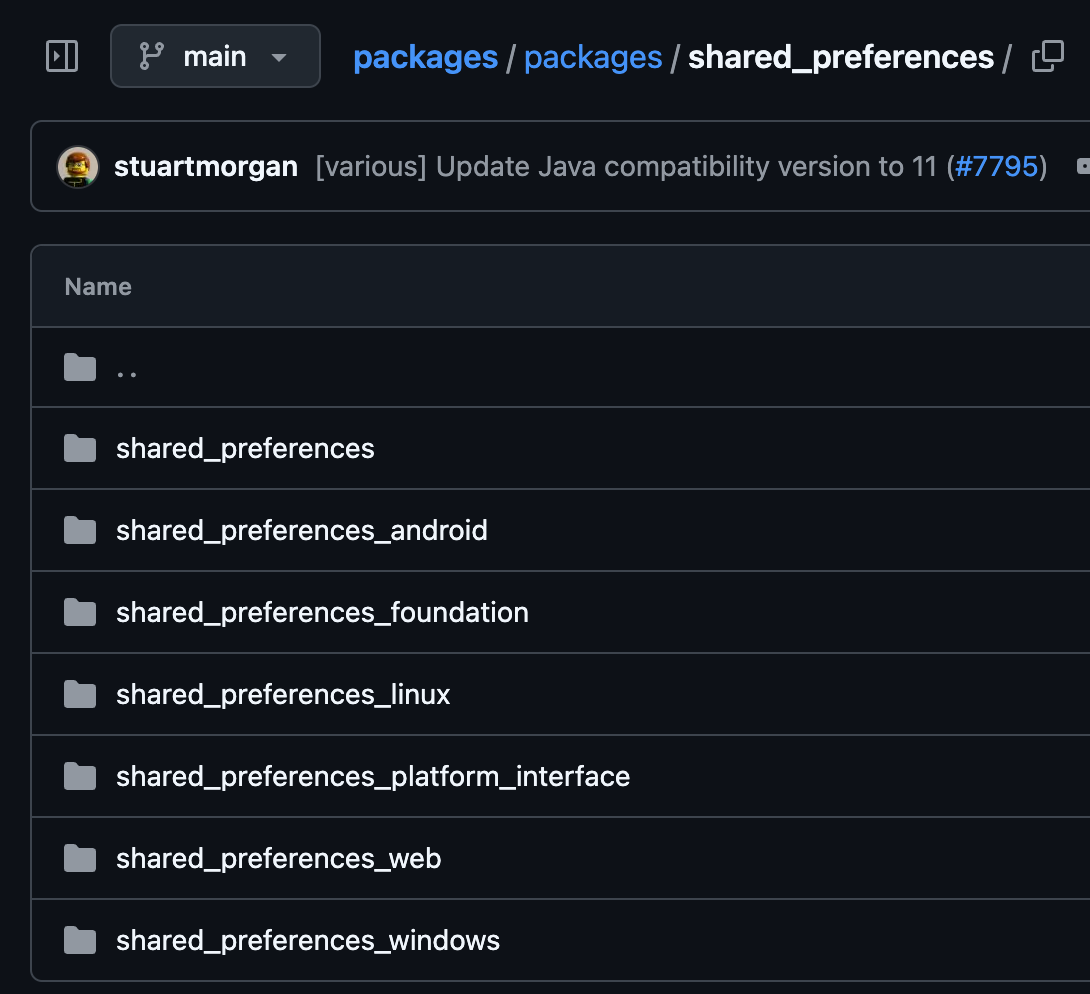Copy the path using the copy icon
Screen dimensions: 1090x994
(1047, 57)
